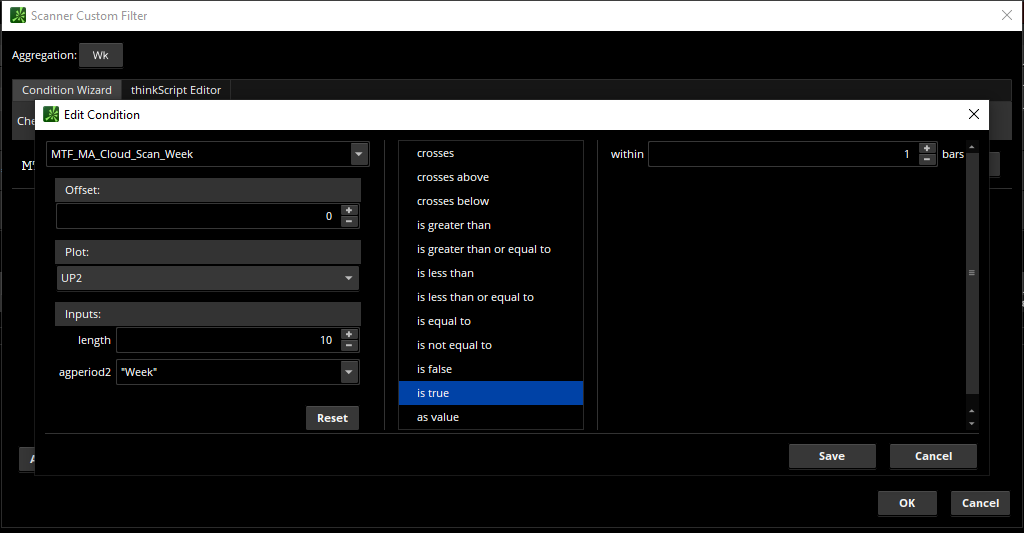Open the MTF_MA_Cloud_Scan_Week study dropdown
This screenshot has width=1024, height=533.
(358, 154)
